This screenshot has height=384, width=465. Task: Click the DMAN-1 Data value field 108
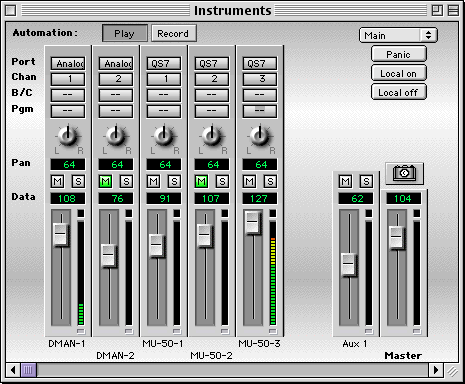[x=68, y=199]
